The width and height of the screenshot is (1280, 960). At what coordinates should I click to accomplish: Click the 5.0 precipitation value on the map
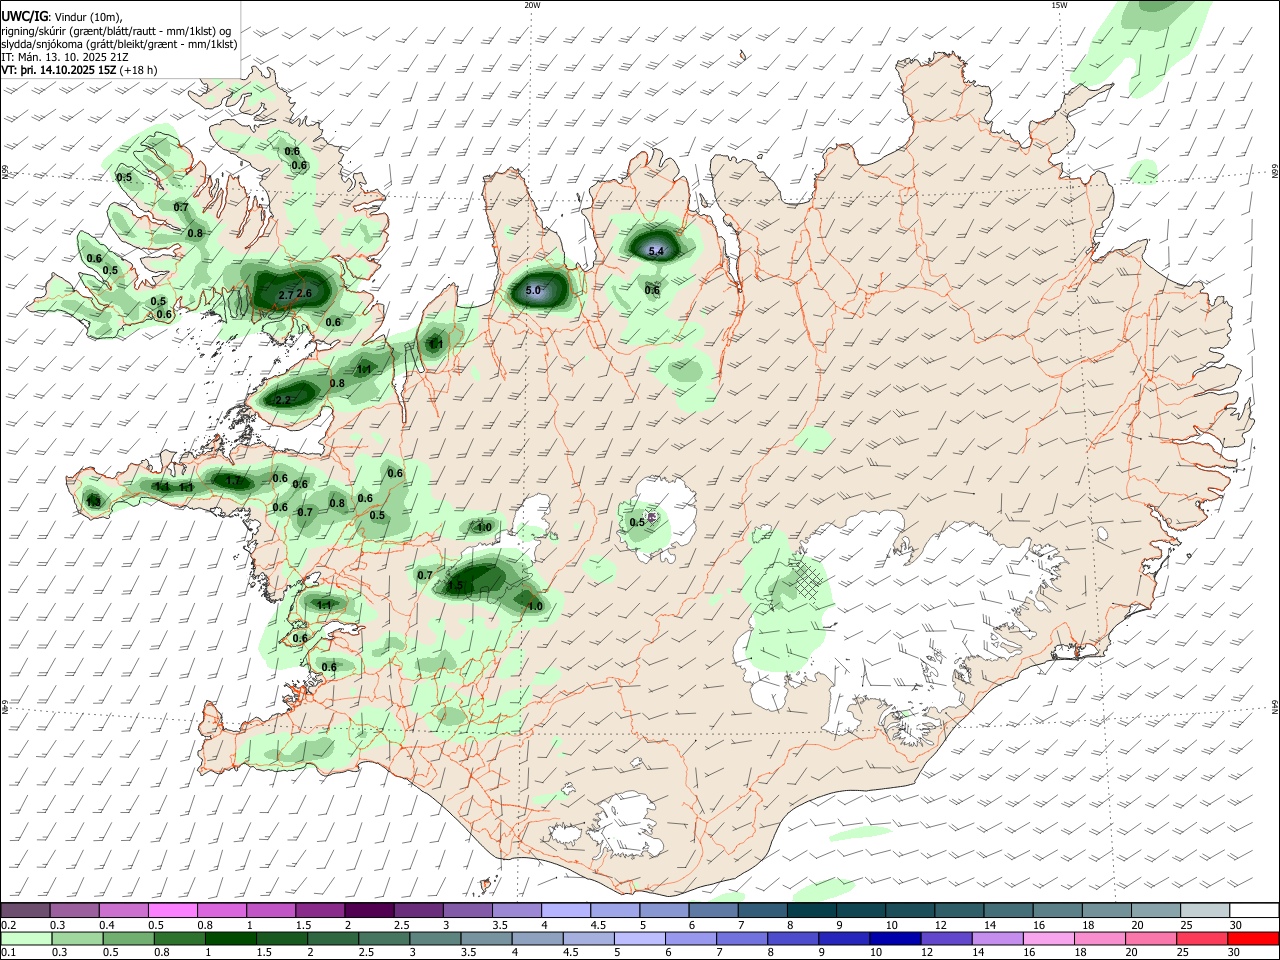point(533,291)
